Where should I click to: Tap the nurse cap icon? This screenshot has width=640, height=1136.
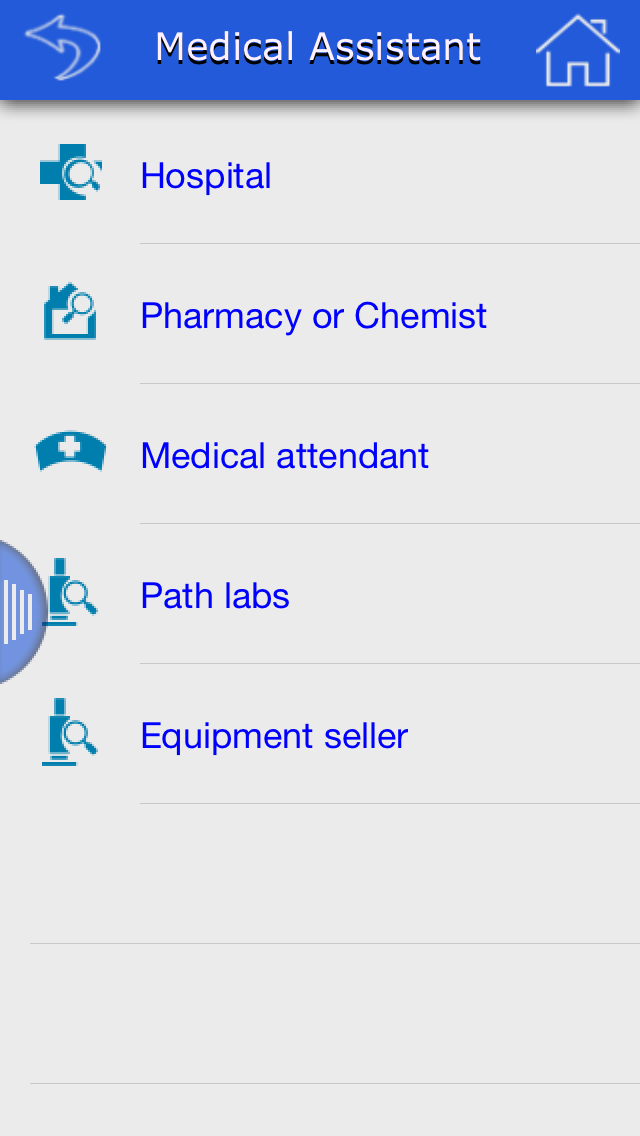tap(70, 451)
